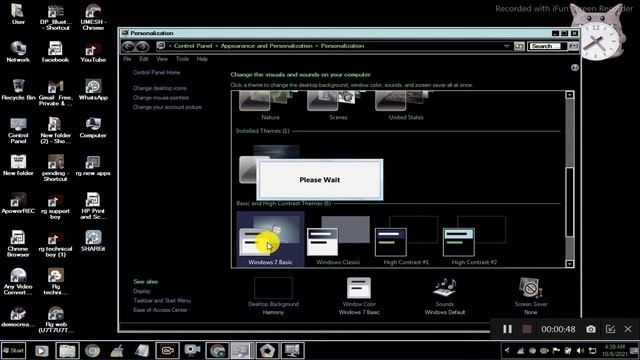Image resolution: width=640 pixels, height=360 pixels.
Task: Expand the address bar history dropdown
Action: coord(507,46)
